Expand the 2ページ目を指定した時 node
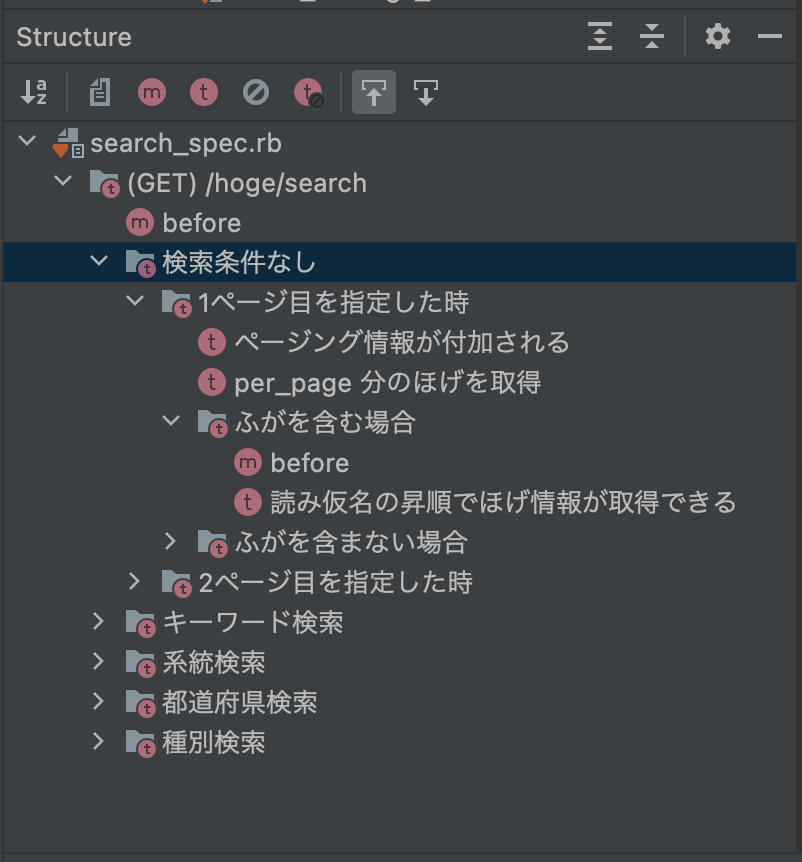802x862 pixels. pos(135,582)
